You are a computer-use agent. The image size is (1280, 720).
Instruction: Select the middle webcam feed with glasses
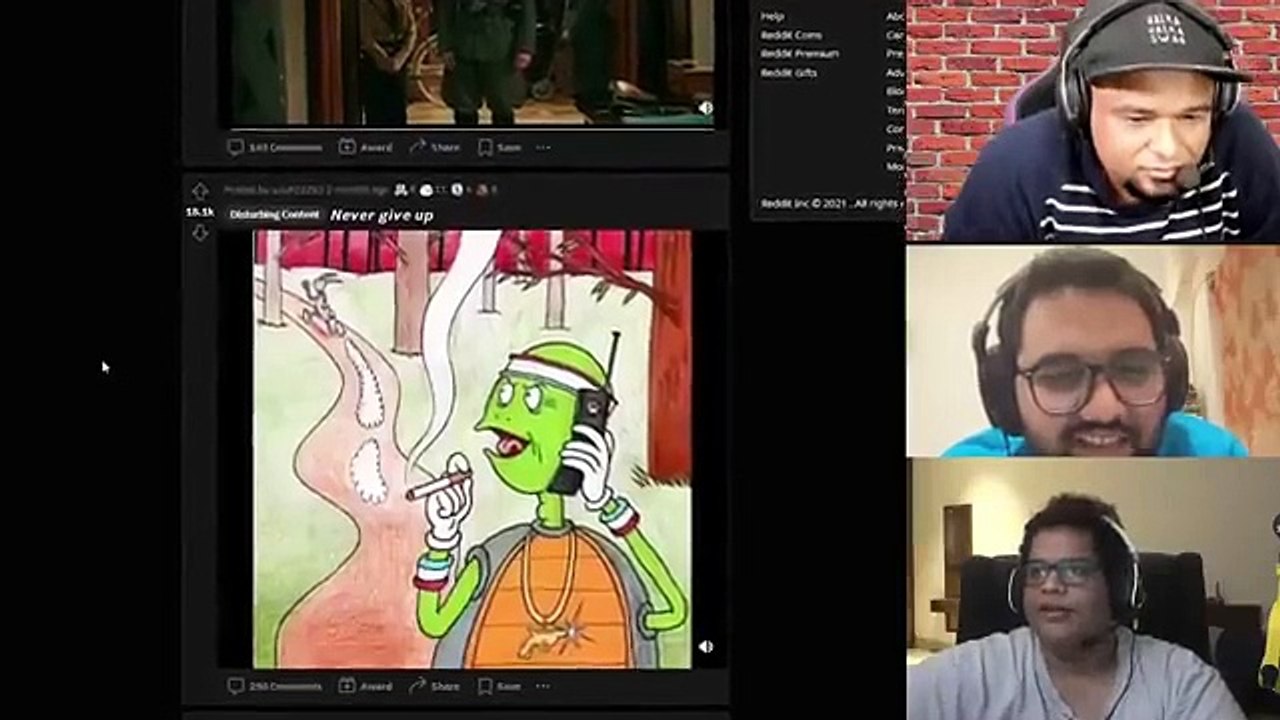[x=1093, y=351]
